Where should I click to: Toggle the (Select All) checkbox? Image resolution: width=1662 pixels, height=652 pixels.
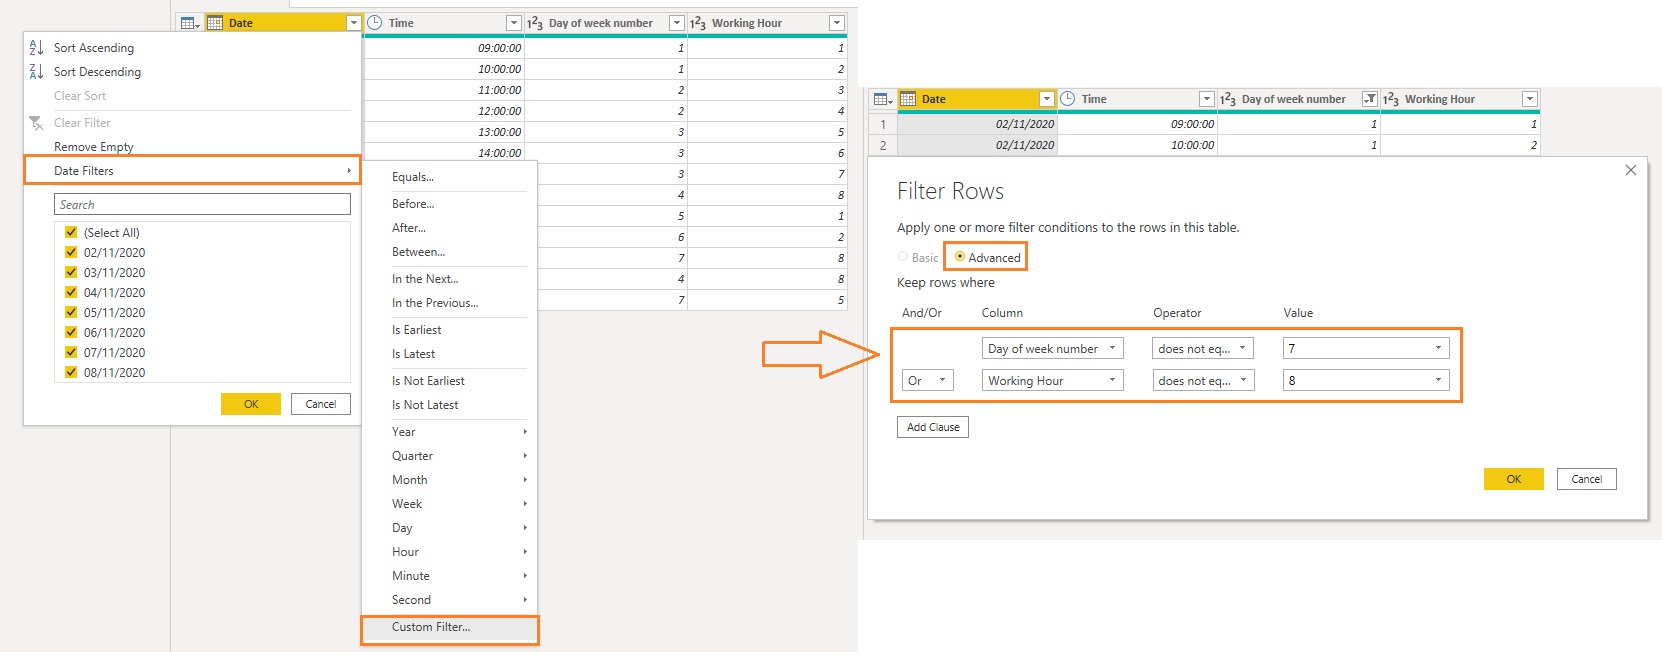[x=71, y=232]
